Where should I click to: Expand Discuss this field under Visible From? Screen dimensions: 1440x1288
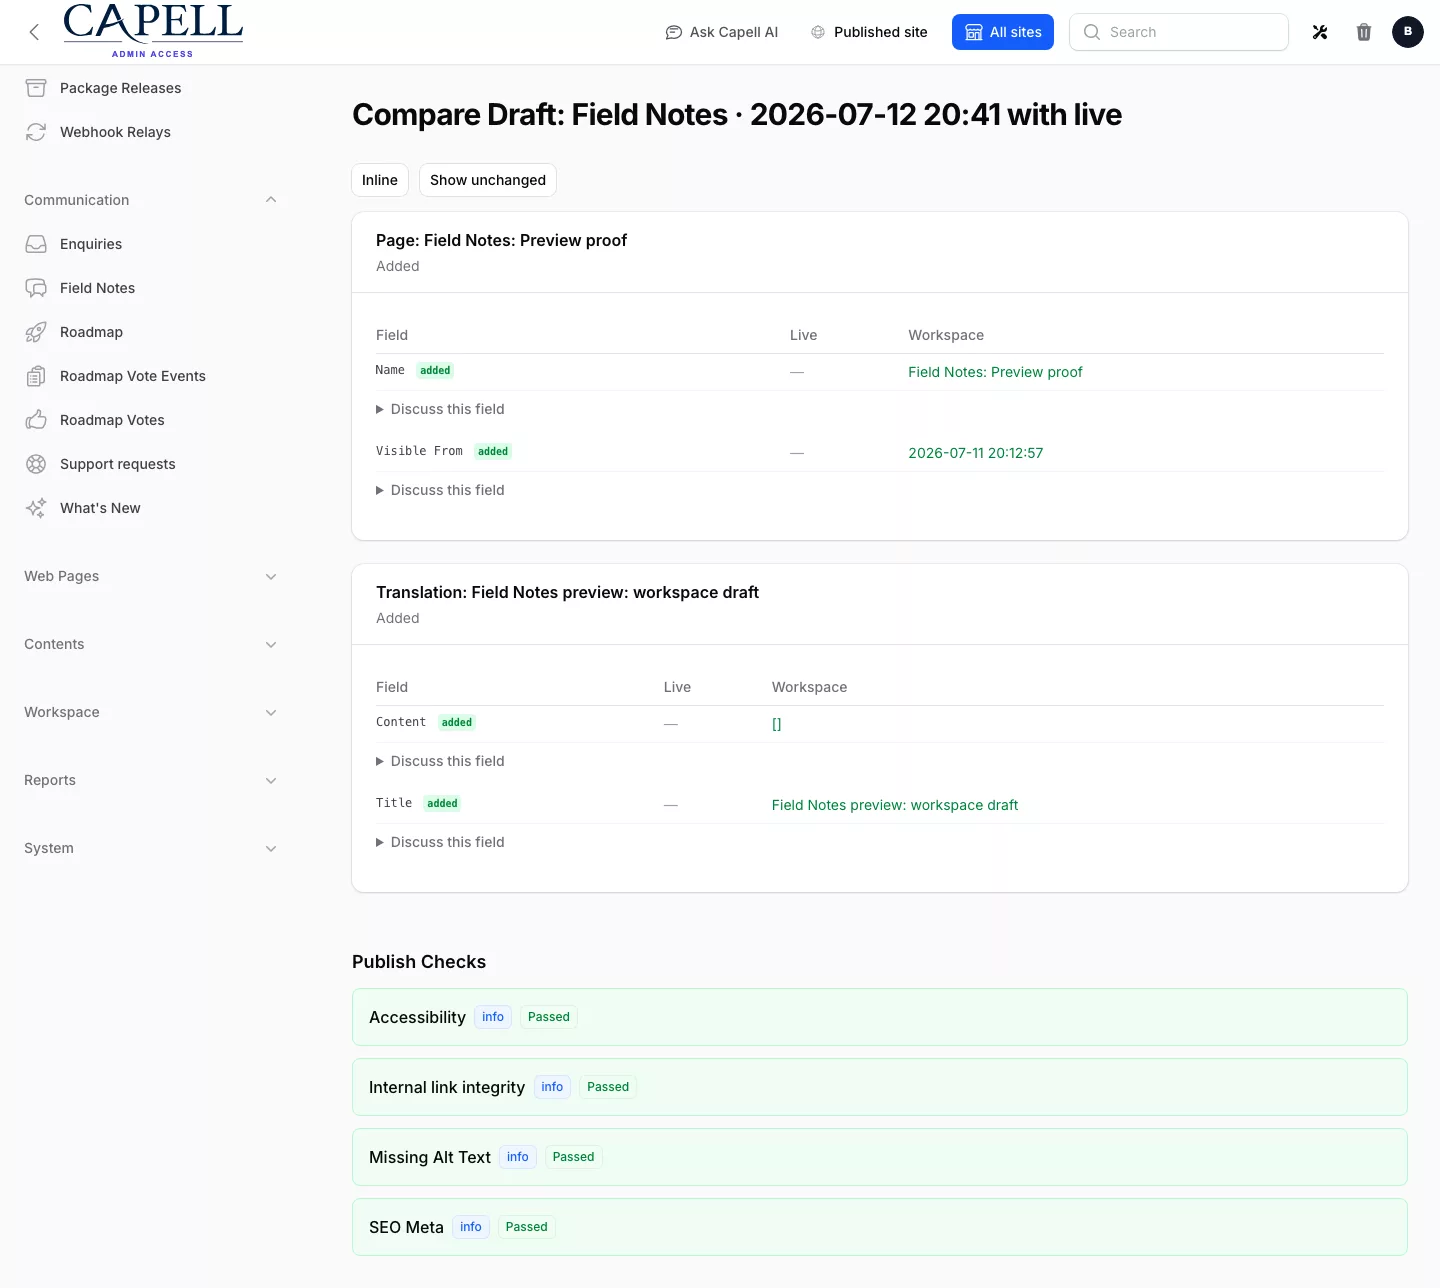(440, 490)
